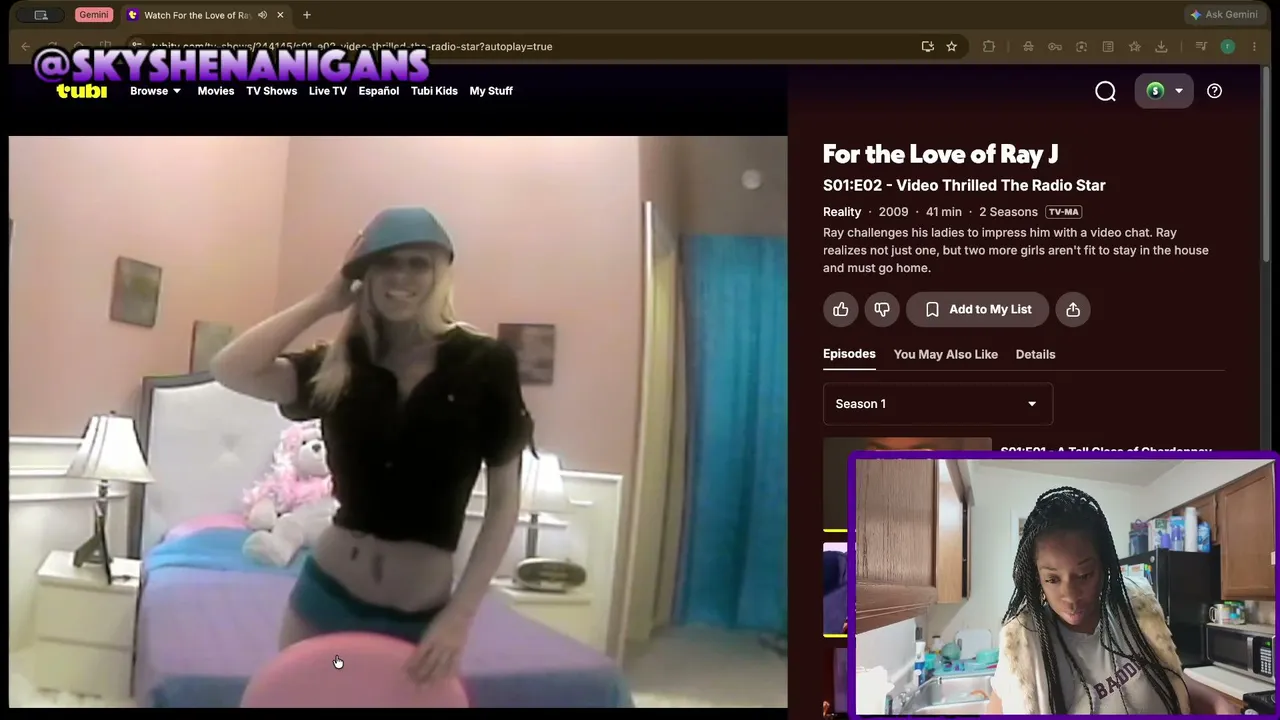Click the Ask Gemini button
The width and height of the screenshot is (1280, 720).
click(x=1223, y=15)
